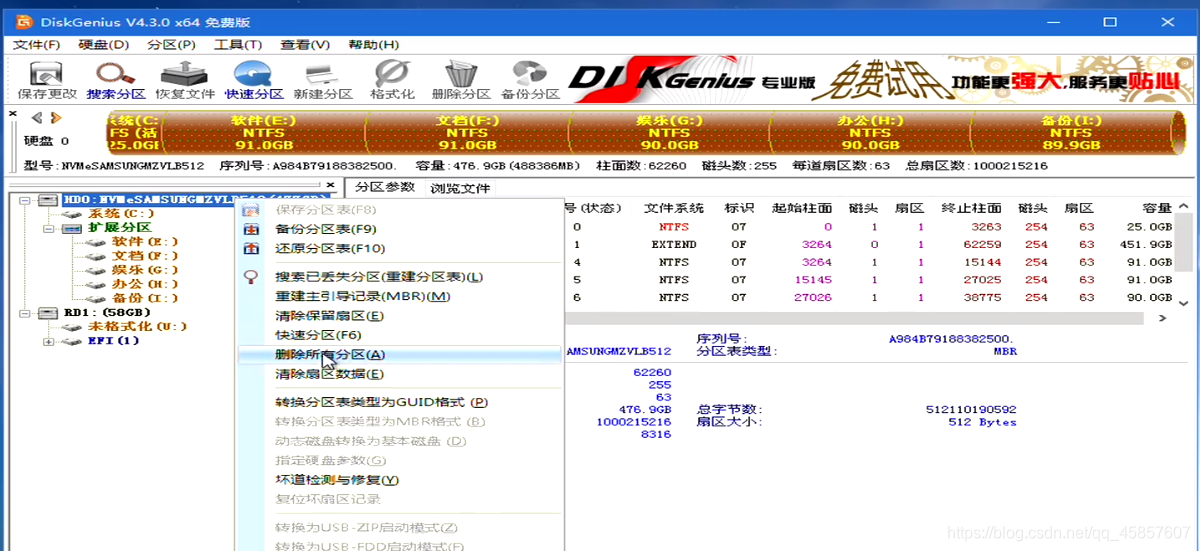Choose 还原分区表(F10) from context menu
The width and height of the screenshot is (1200, 551).
pyautogui.click(x=399, y=248)
